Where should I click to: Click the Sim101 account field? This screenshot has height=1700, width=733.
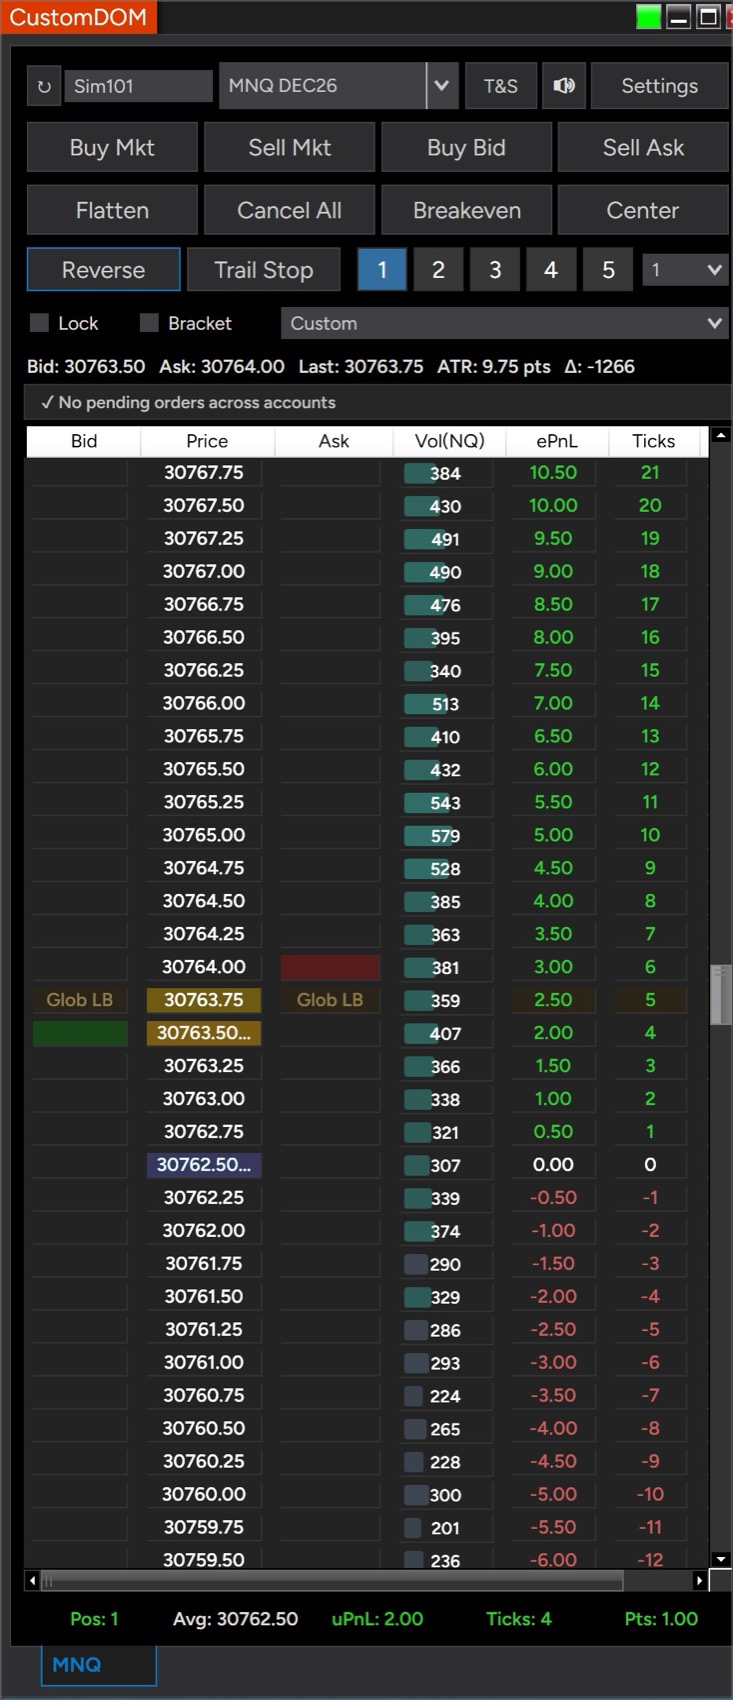[138, 86]
